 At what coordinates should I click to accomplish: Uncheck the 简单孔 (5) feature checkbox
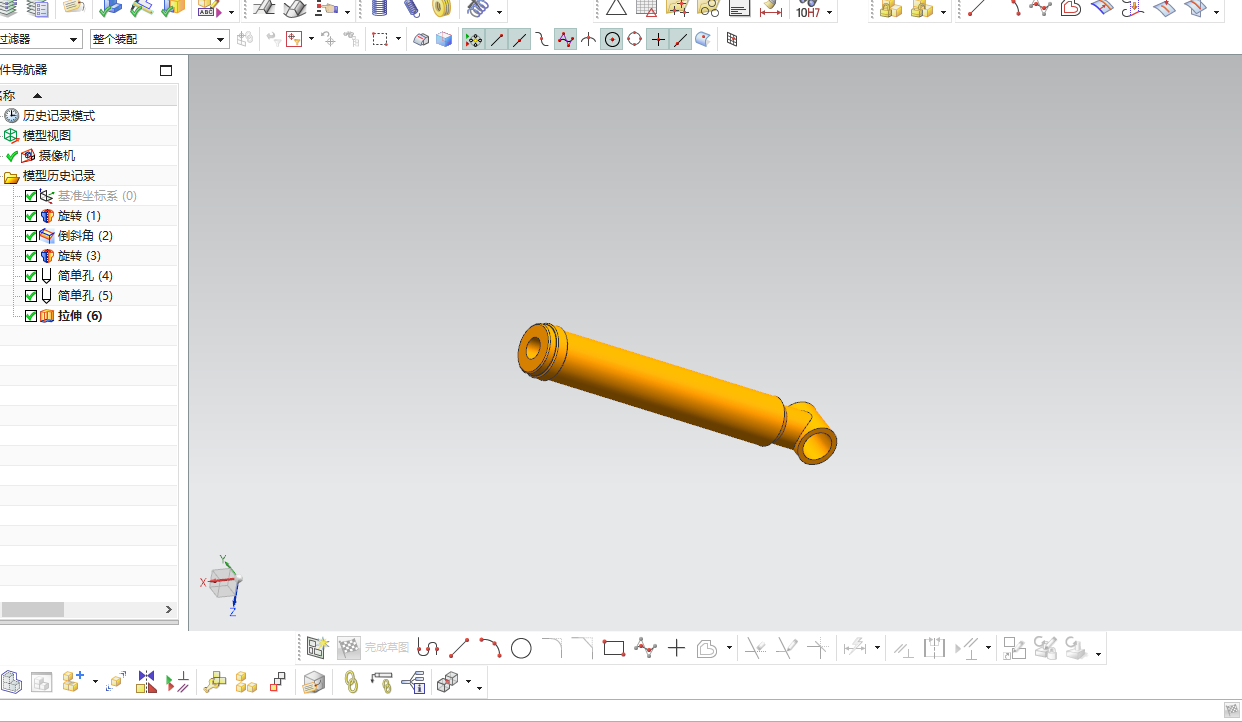click(x=31, y=296)
